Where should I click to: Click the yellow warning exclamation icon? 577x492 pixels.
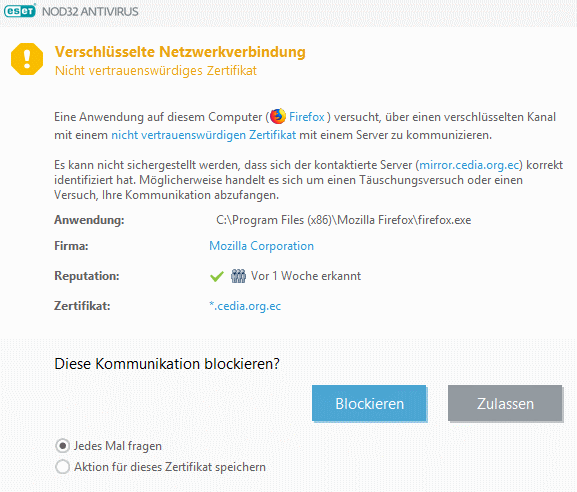[x=27, y=59]
